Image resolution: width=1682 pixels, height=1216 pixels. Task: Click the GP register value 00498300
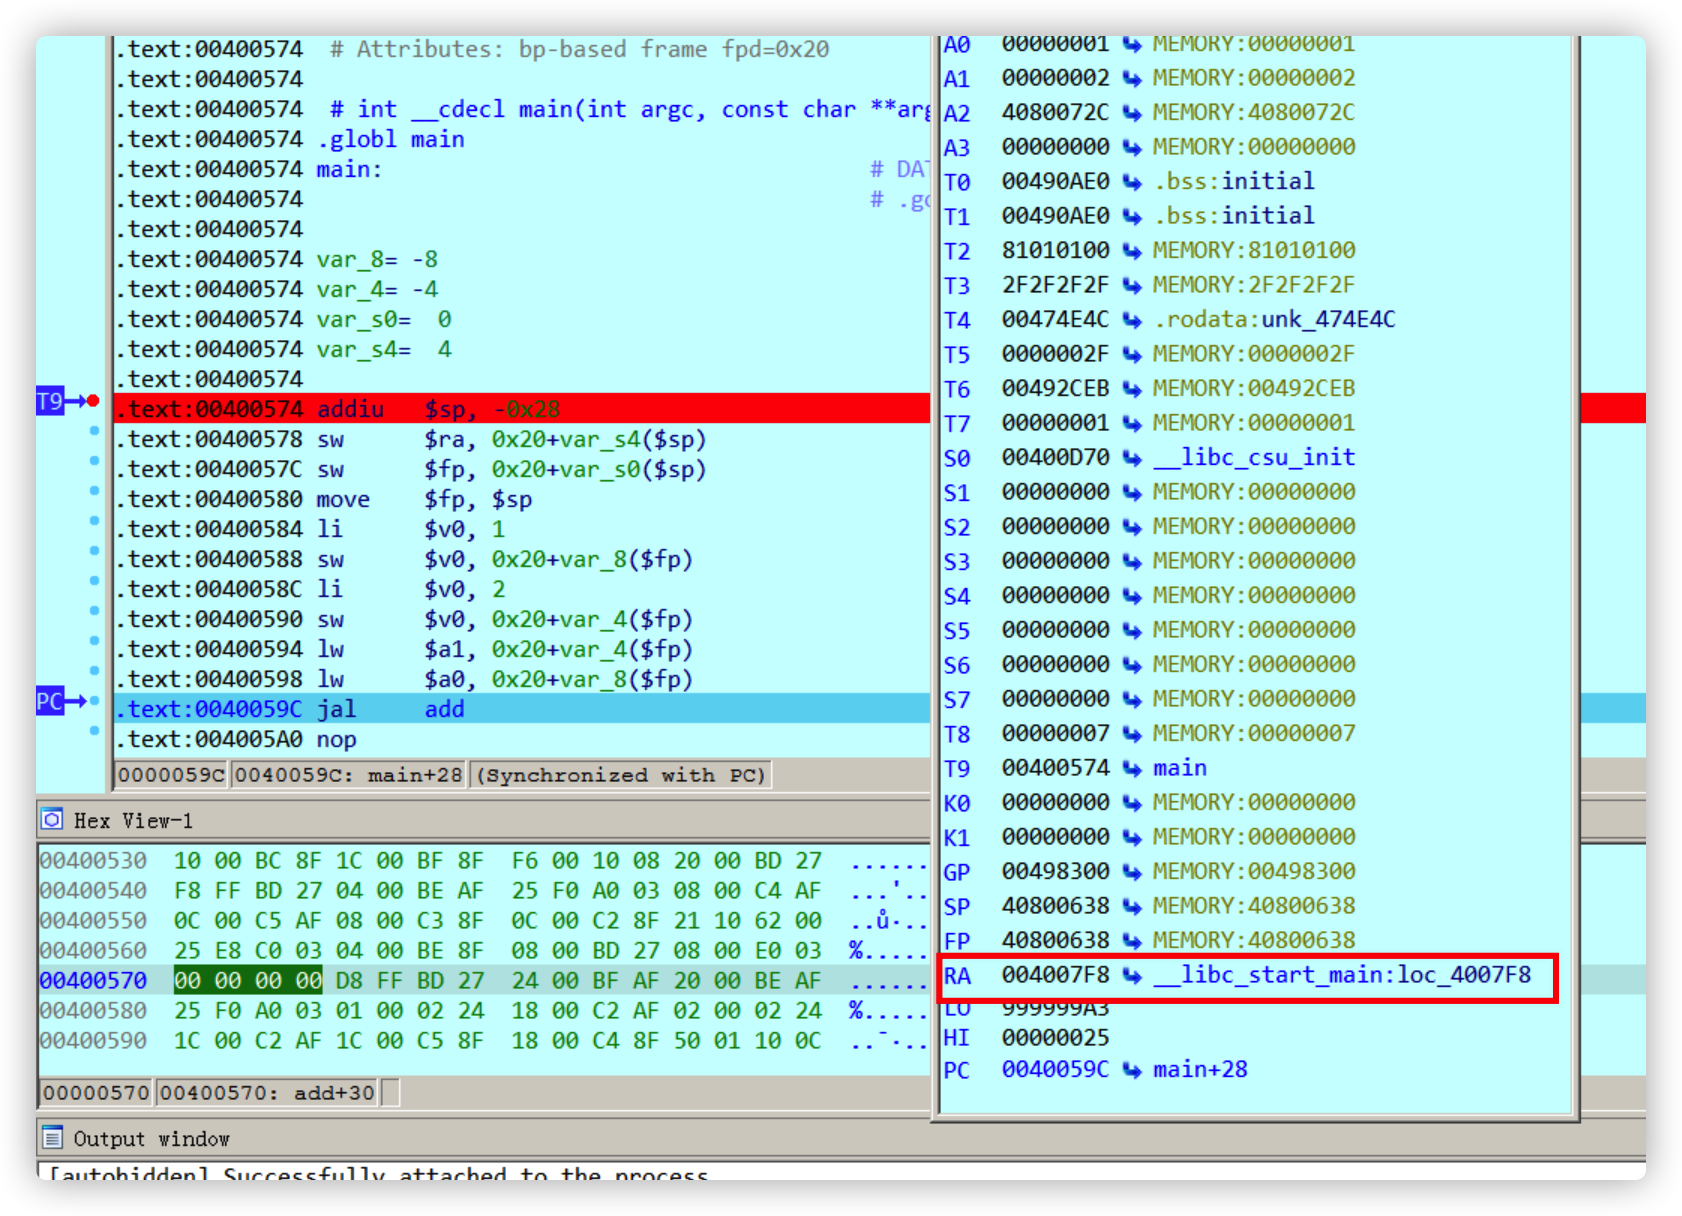(1055, 872)
